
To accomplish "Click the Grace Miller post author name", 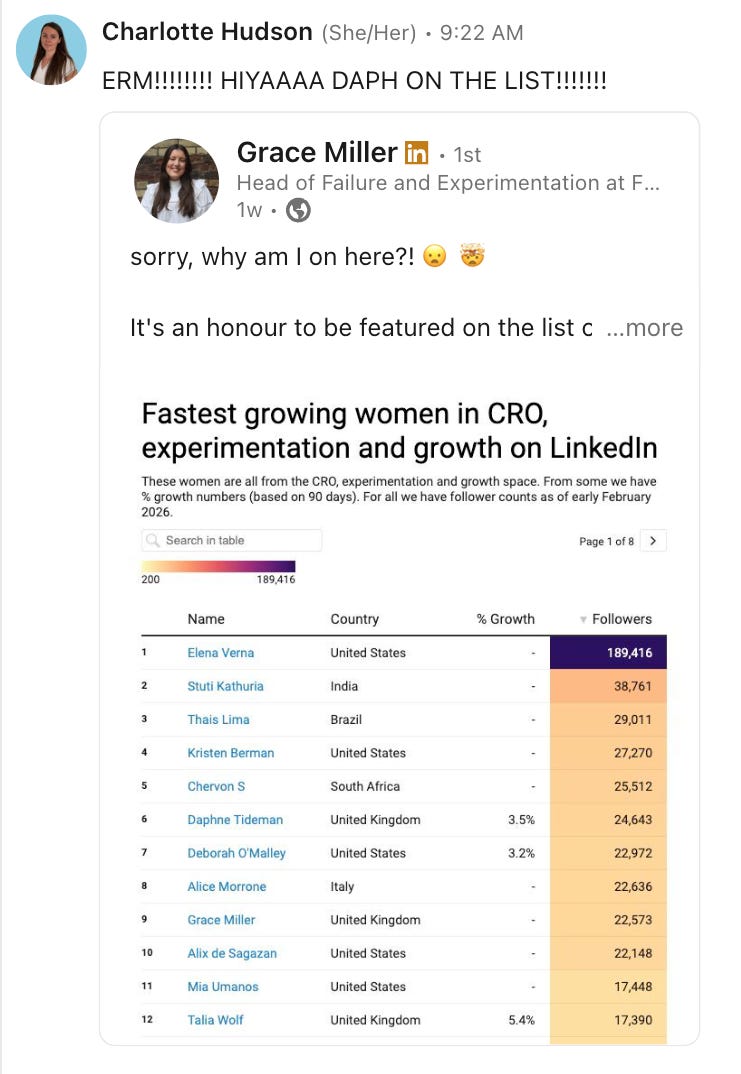I will pos(317,152).
